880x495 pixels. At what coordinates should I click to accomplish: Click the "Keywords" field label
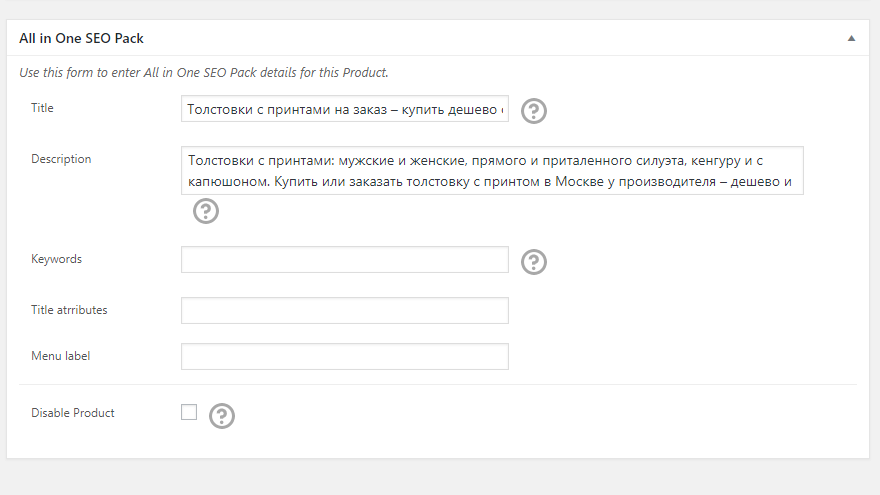pyautogui.click(x=56, y=259)
